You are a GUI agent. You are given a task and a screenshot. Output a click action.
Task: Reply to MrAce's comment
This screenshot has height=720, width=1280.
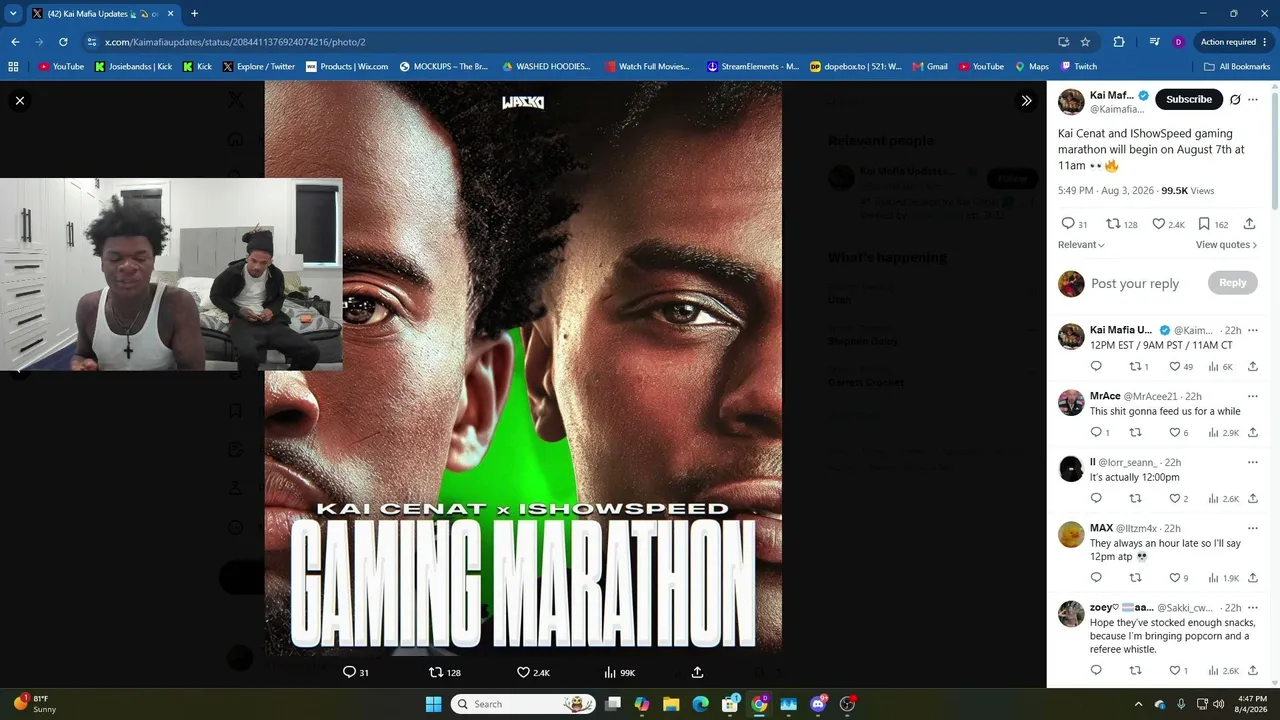coord(1100,433)
